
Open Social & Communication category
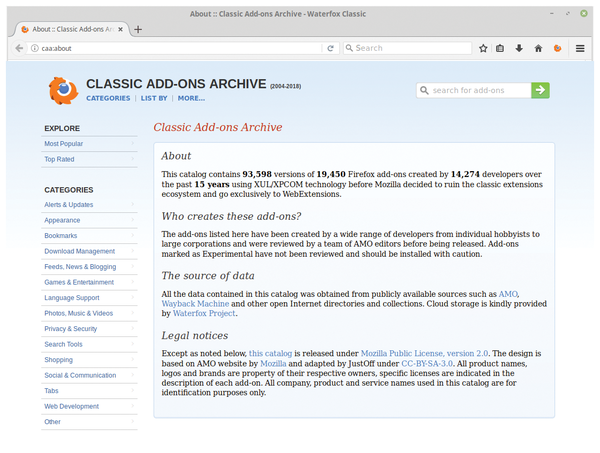tap(89, 375)
